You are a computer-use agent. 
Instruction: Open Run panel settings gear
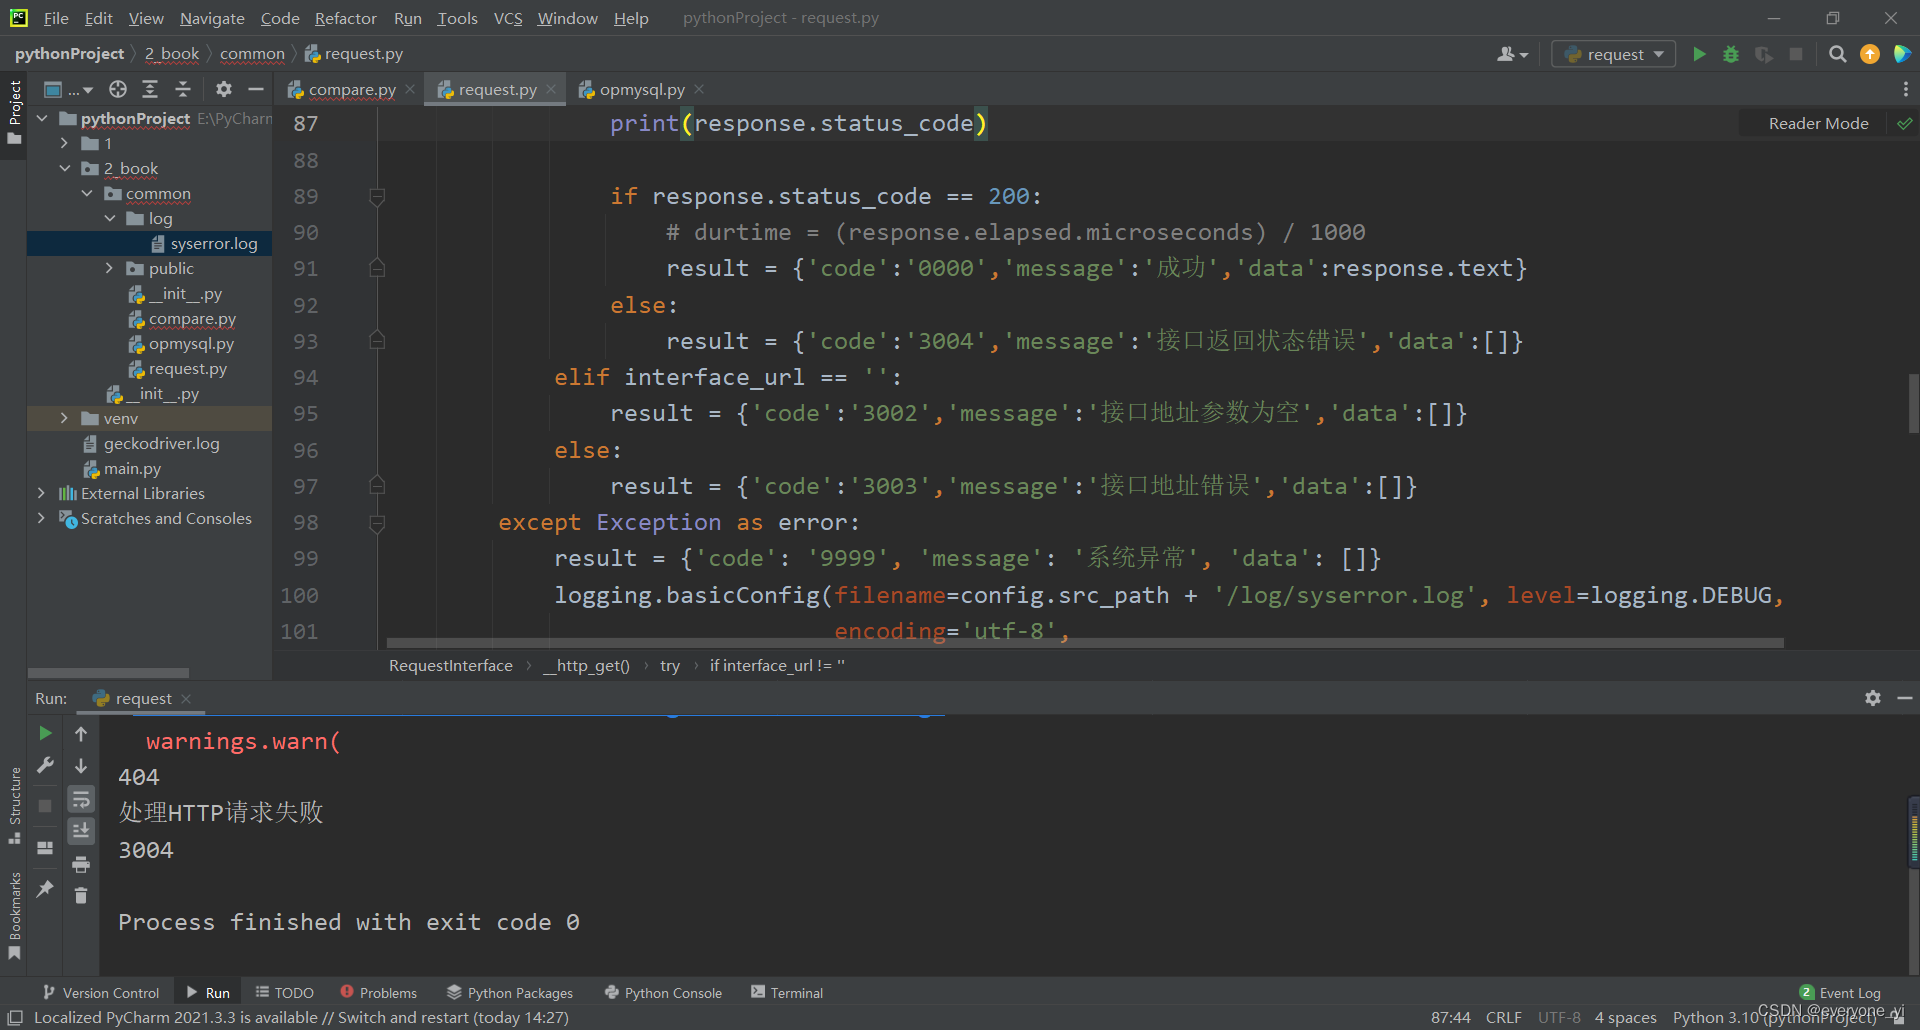click(x=1873, y=698)
